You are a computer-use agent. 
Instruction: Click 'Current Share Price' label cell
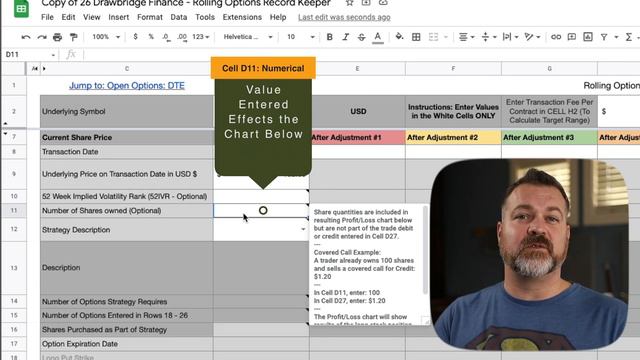pos(127,138)
